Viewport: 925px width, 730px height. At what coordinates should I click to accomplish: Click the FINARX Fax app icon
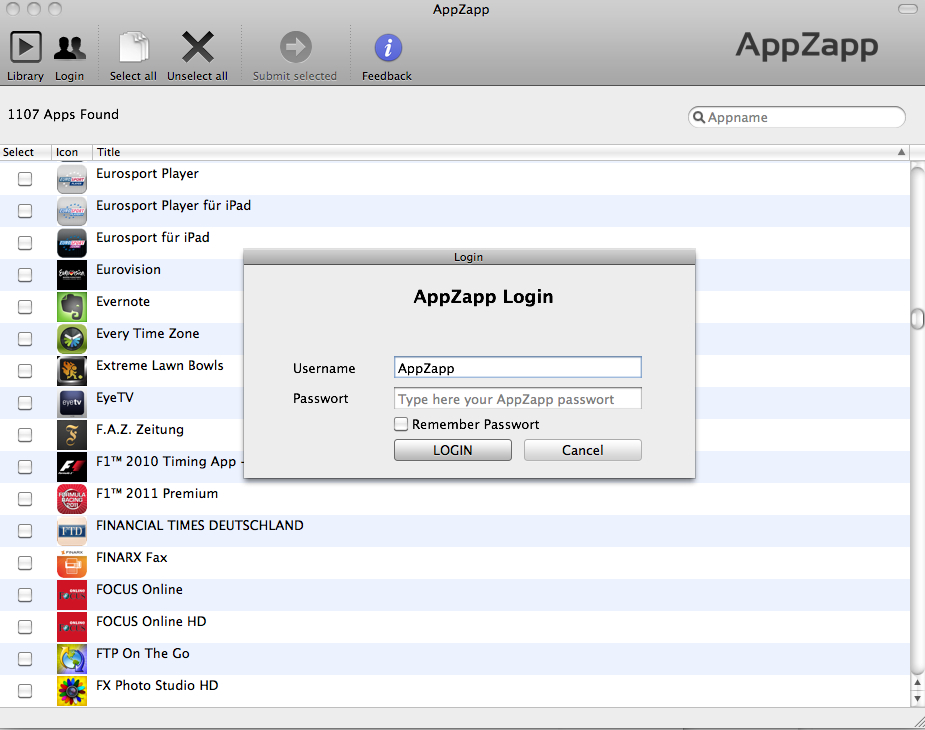72,562
